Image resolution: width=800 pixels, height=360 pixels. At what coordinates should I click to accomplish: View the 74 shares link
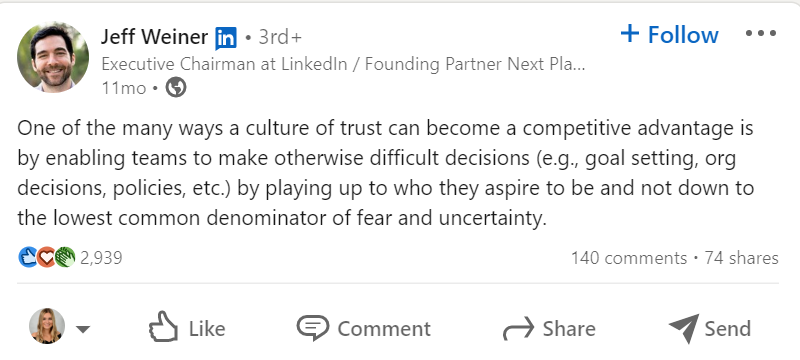pos(741,258)
